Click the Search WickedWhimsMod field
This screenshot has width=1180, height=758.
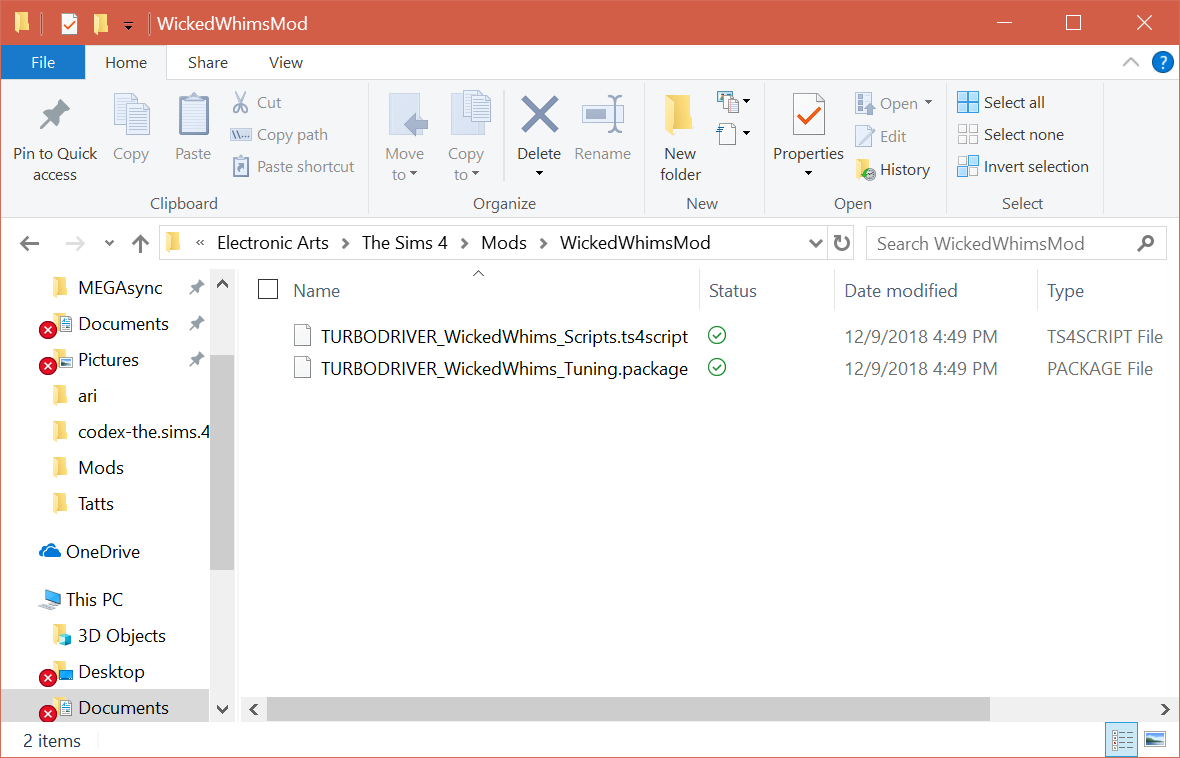(x=1000, y=243)
